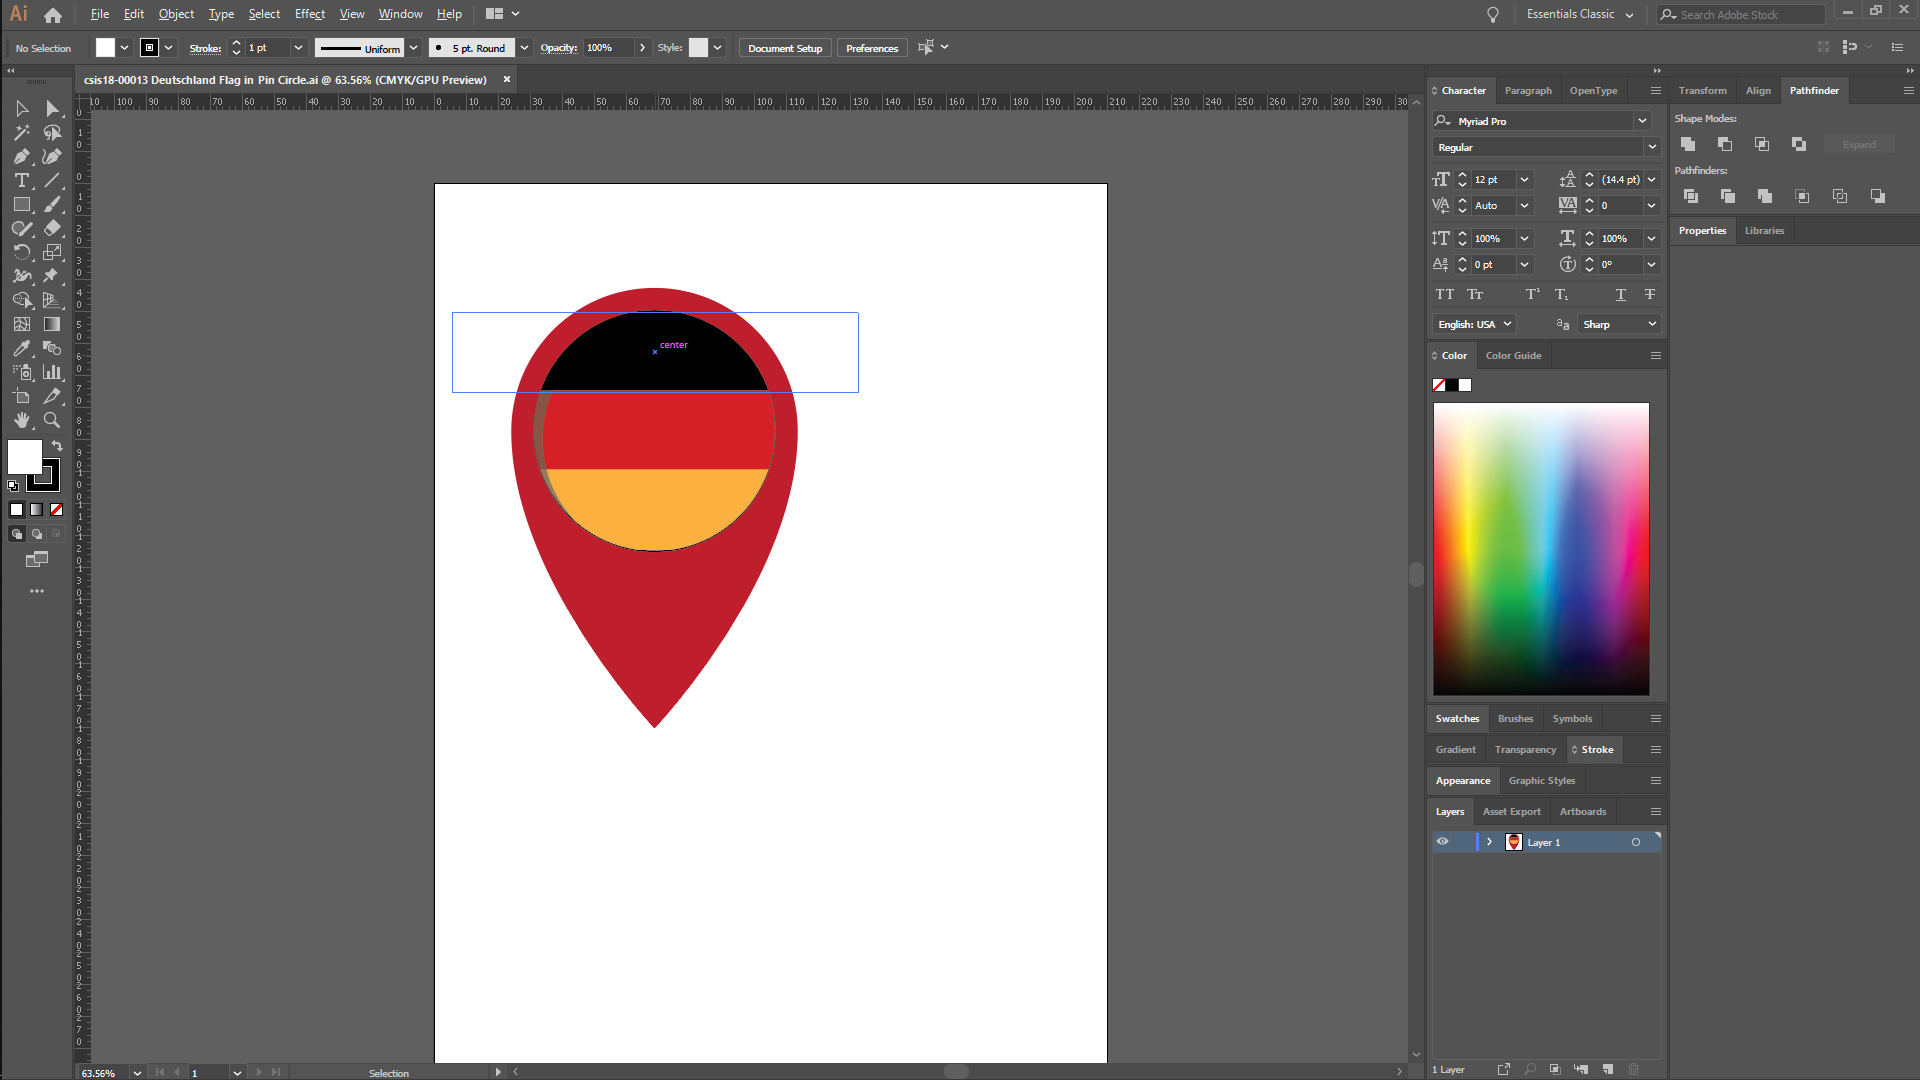Select the Zoom tool
The width and height of the screenshot is (1920, 1080).
click(x=52, y=420)
